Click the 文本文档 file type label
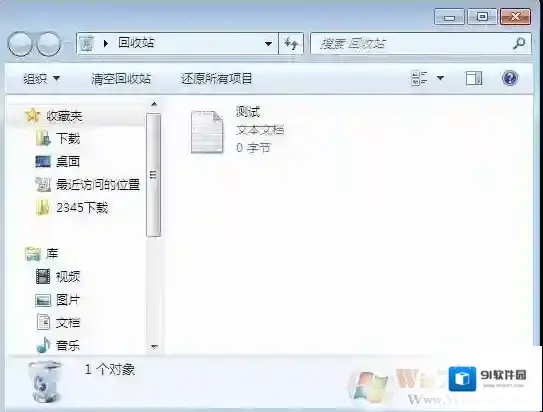 (x=260, y=130)
